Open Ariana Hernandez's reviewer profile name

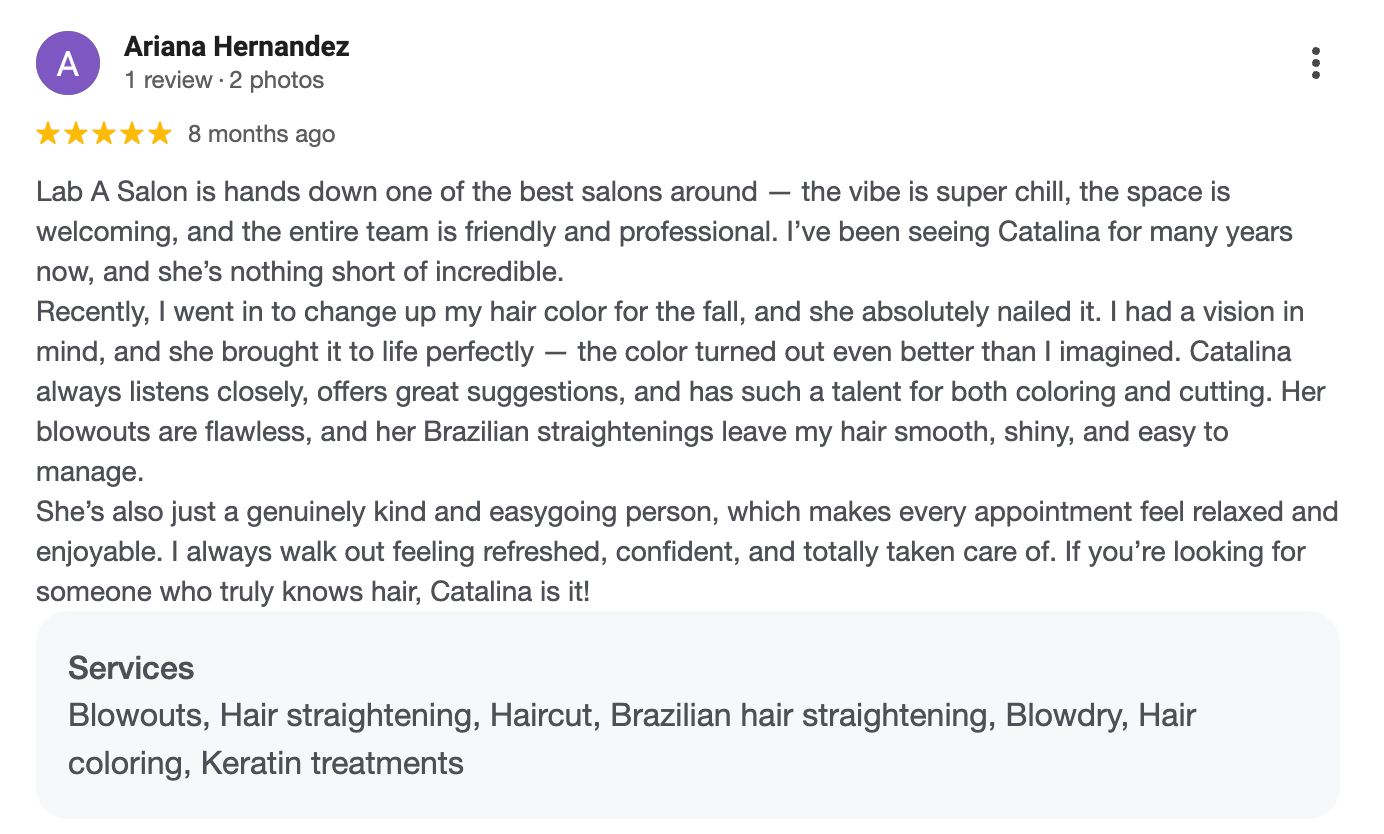tap(237, 46)
